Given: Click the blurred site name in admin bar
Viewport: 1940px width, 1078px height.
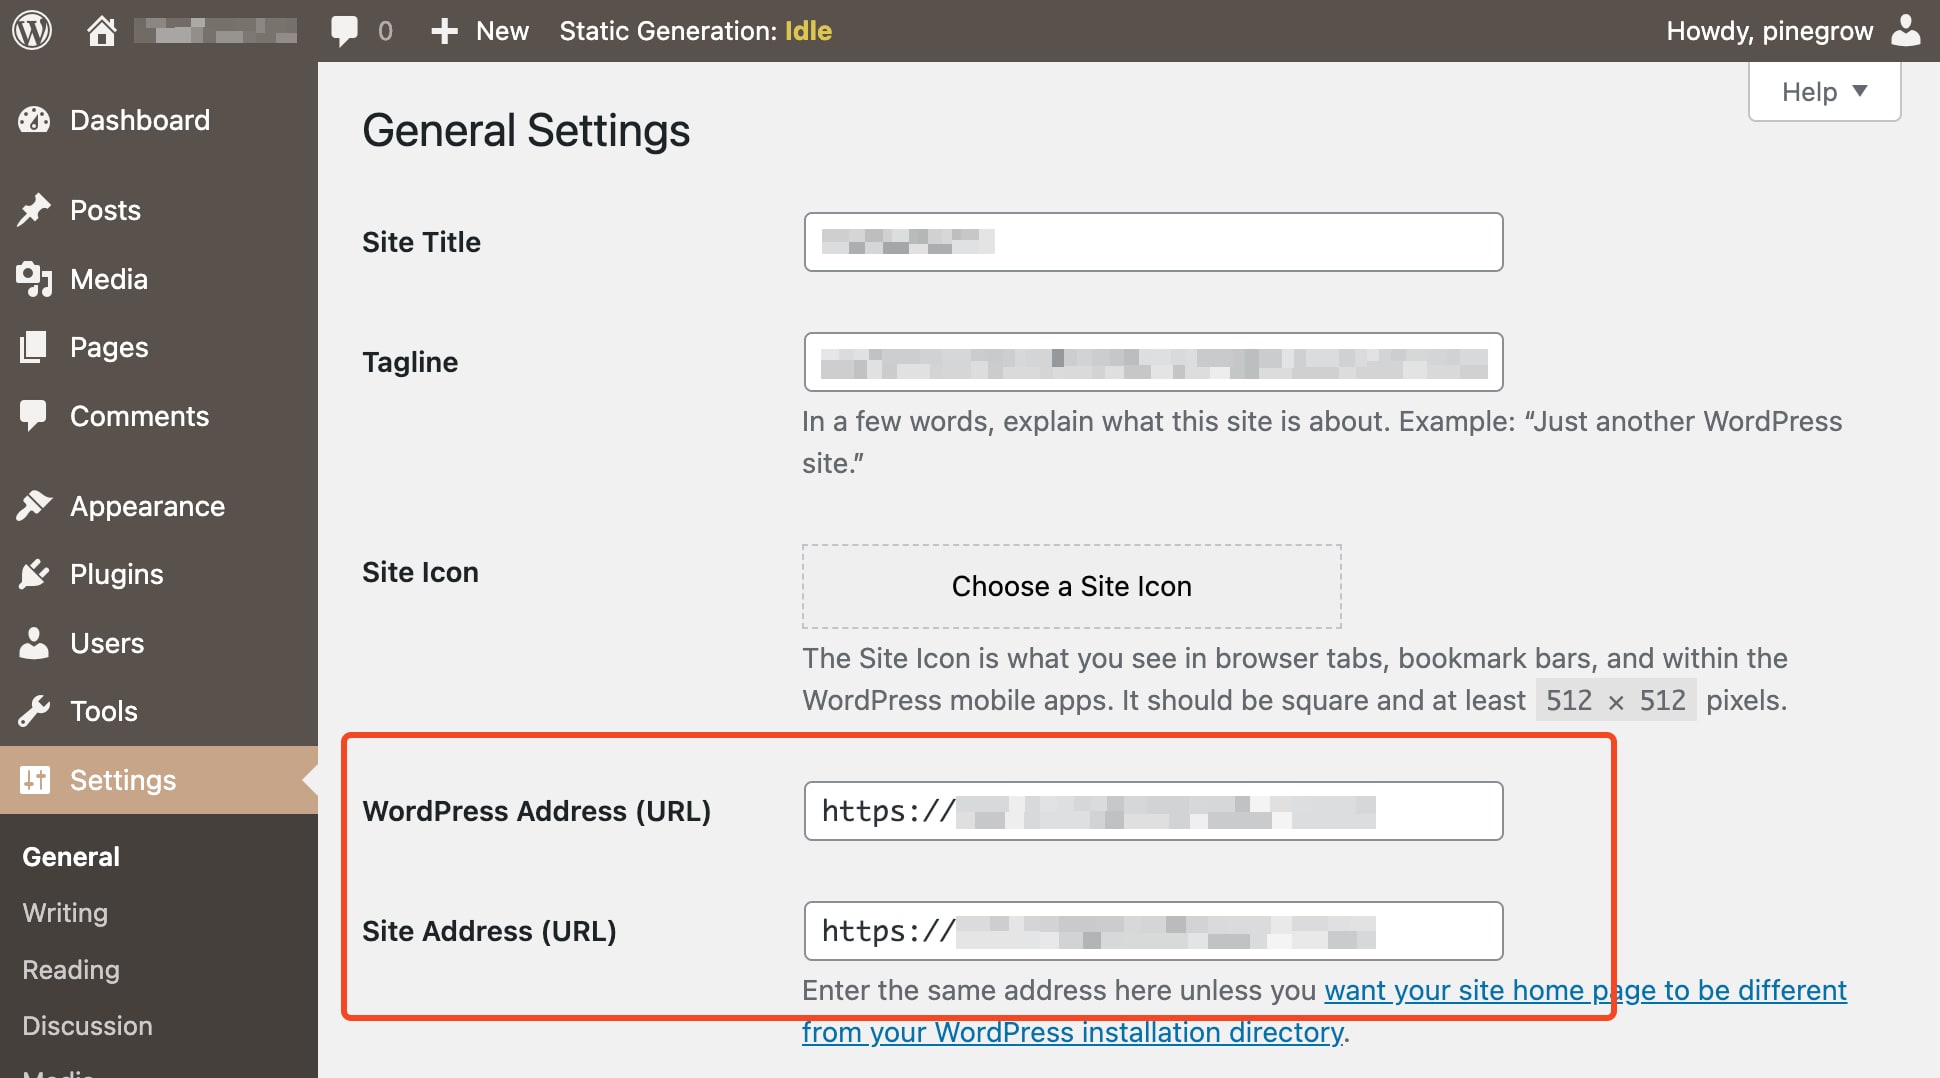Looking at the screenshot, I should 215,31.
